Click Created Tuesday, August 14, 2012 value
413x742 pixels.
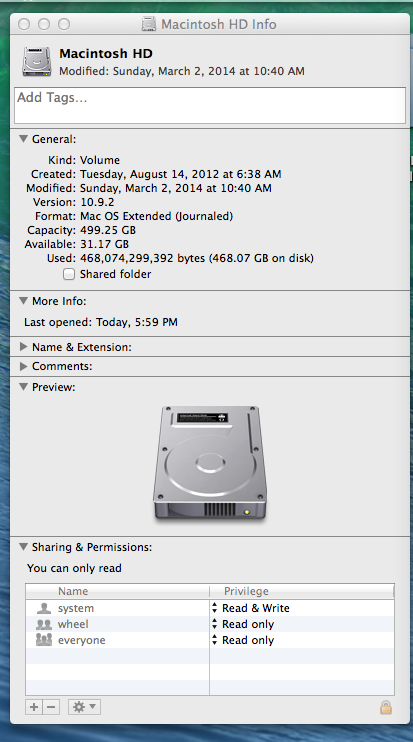tap(181, 174)
